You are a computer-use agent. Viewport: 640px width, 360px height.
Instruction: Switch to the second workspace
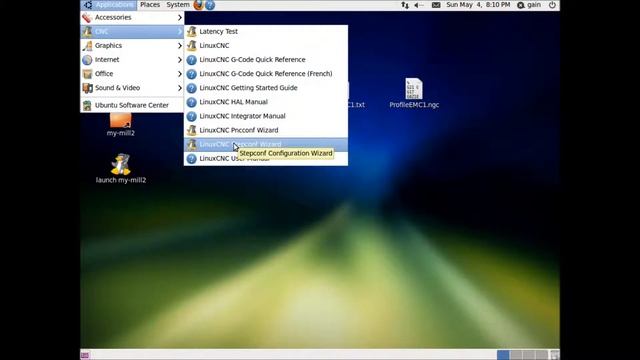tap(516, 355)
